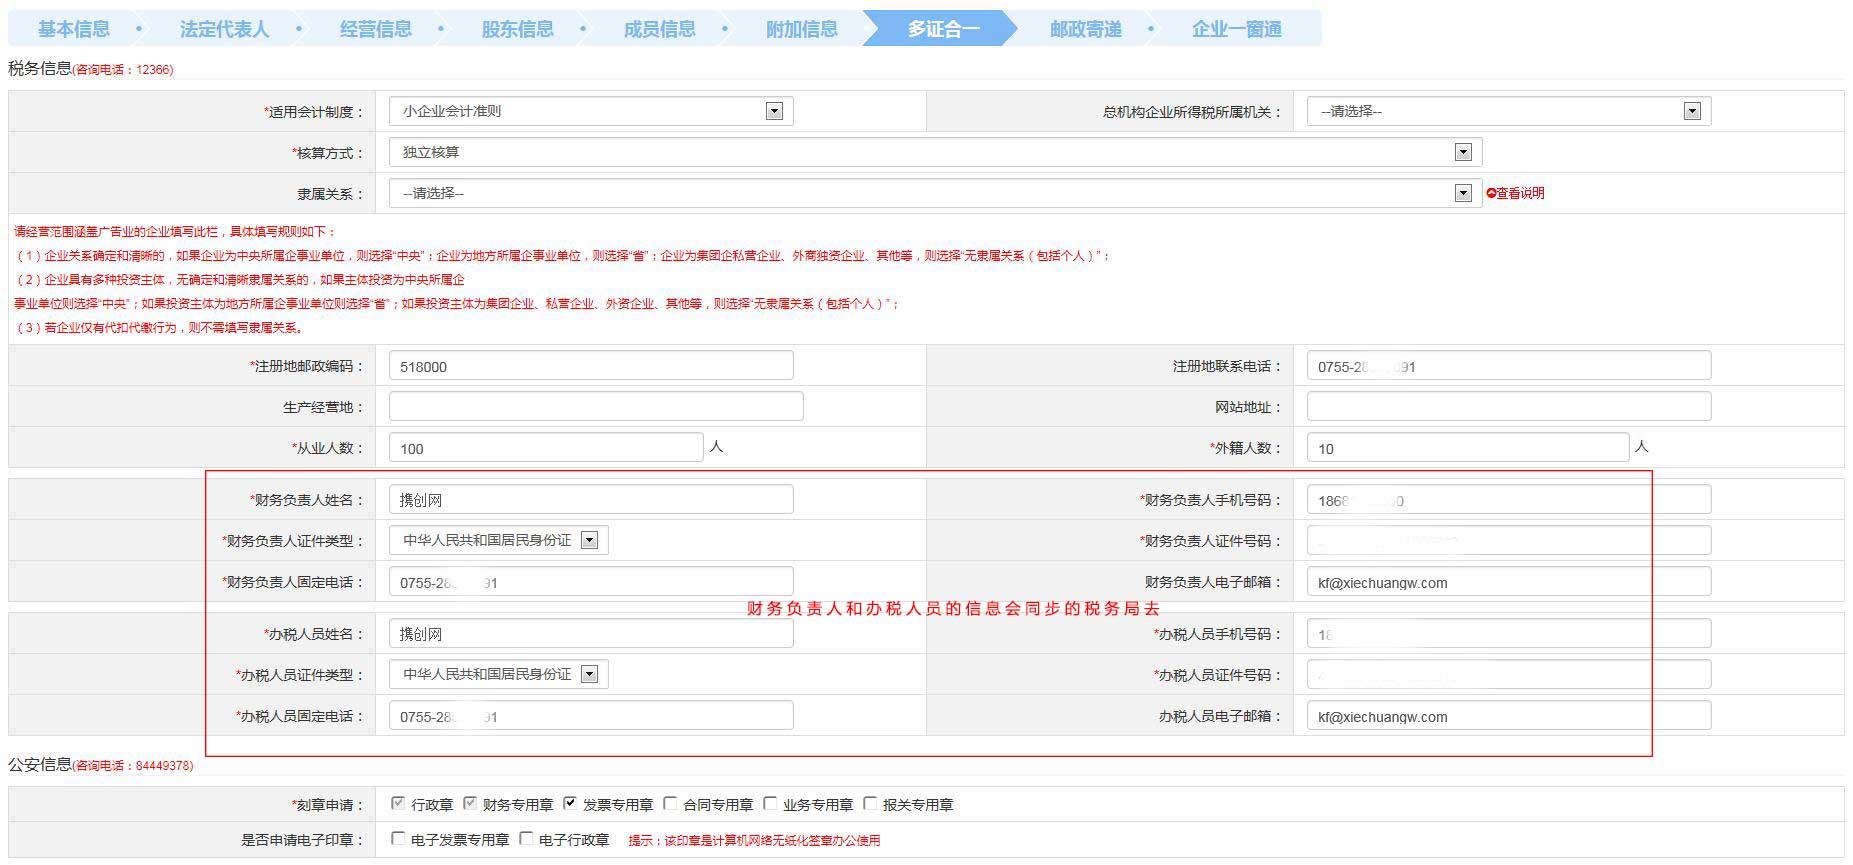Enable the 电子发票专用章 checkbox
The image size is (1853, 865).
pos(398,839)
